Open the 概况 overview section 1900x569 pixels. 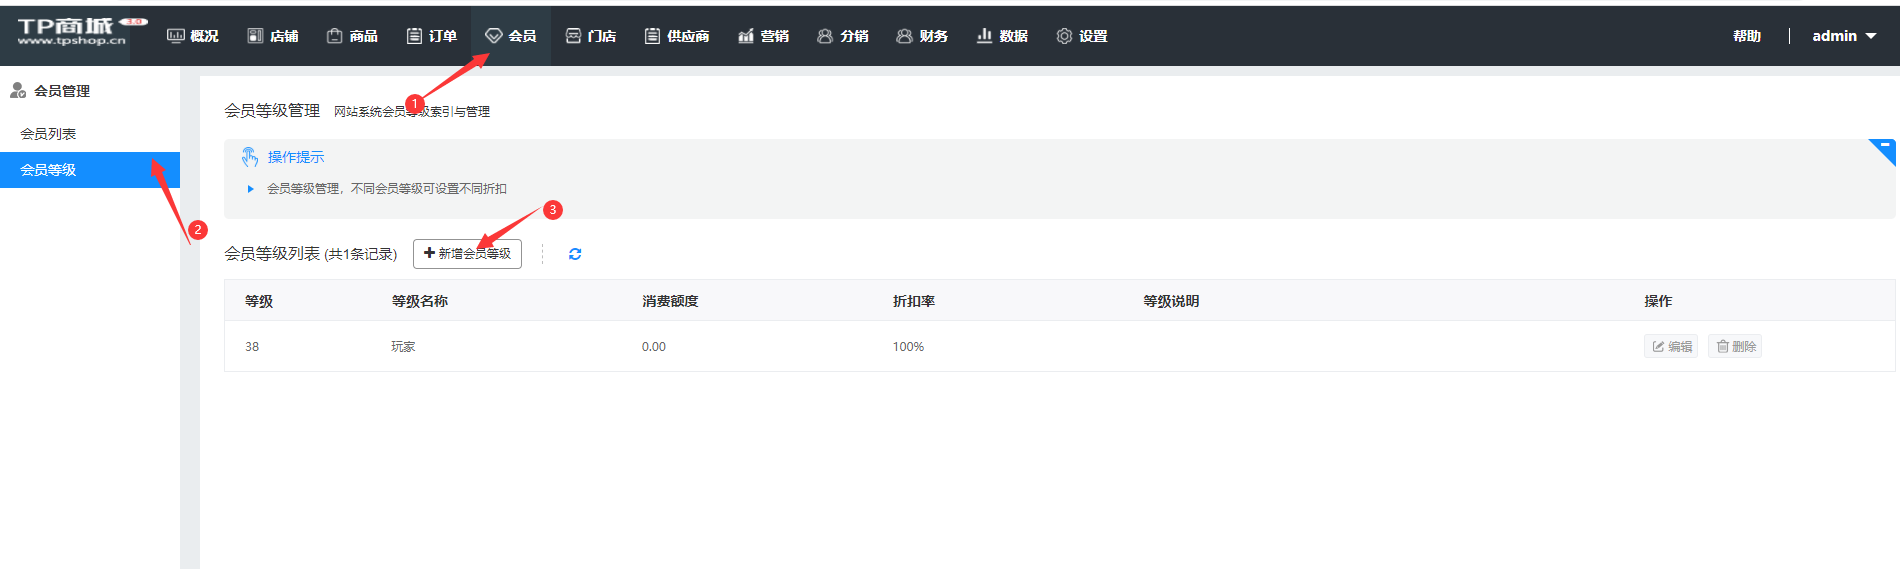click(x=193, y=36)
